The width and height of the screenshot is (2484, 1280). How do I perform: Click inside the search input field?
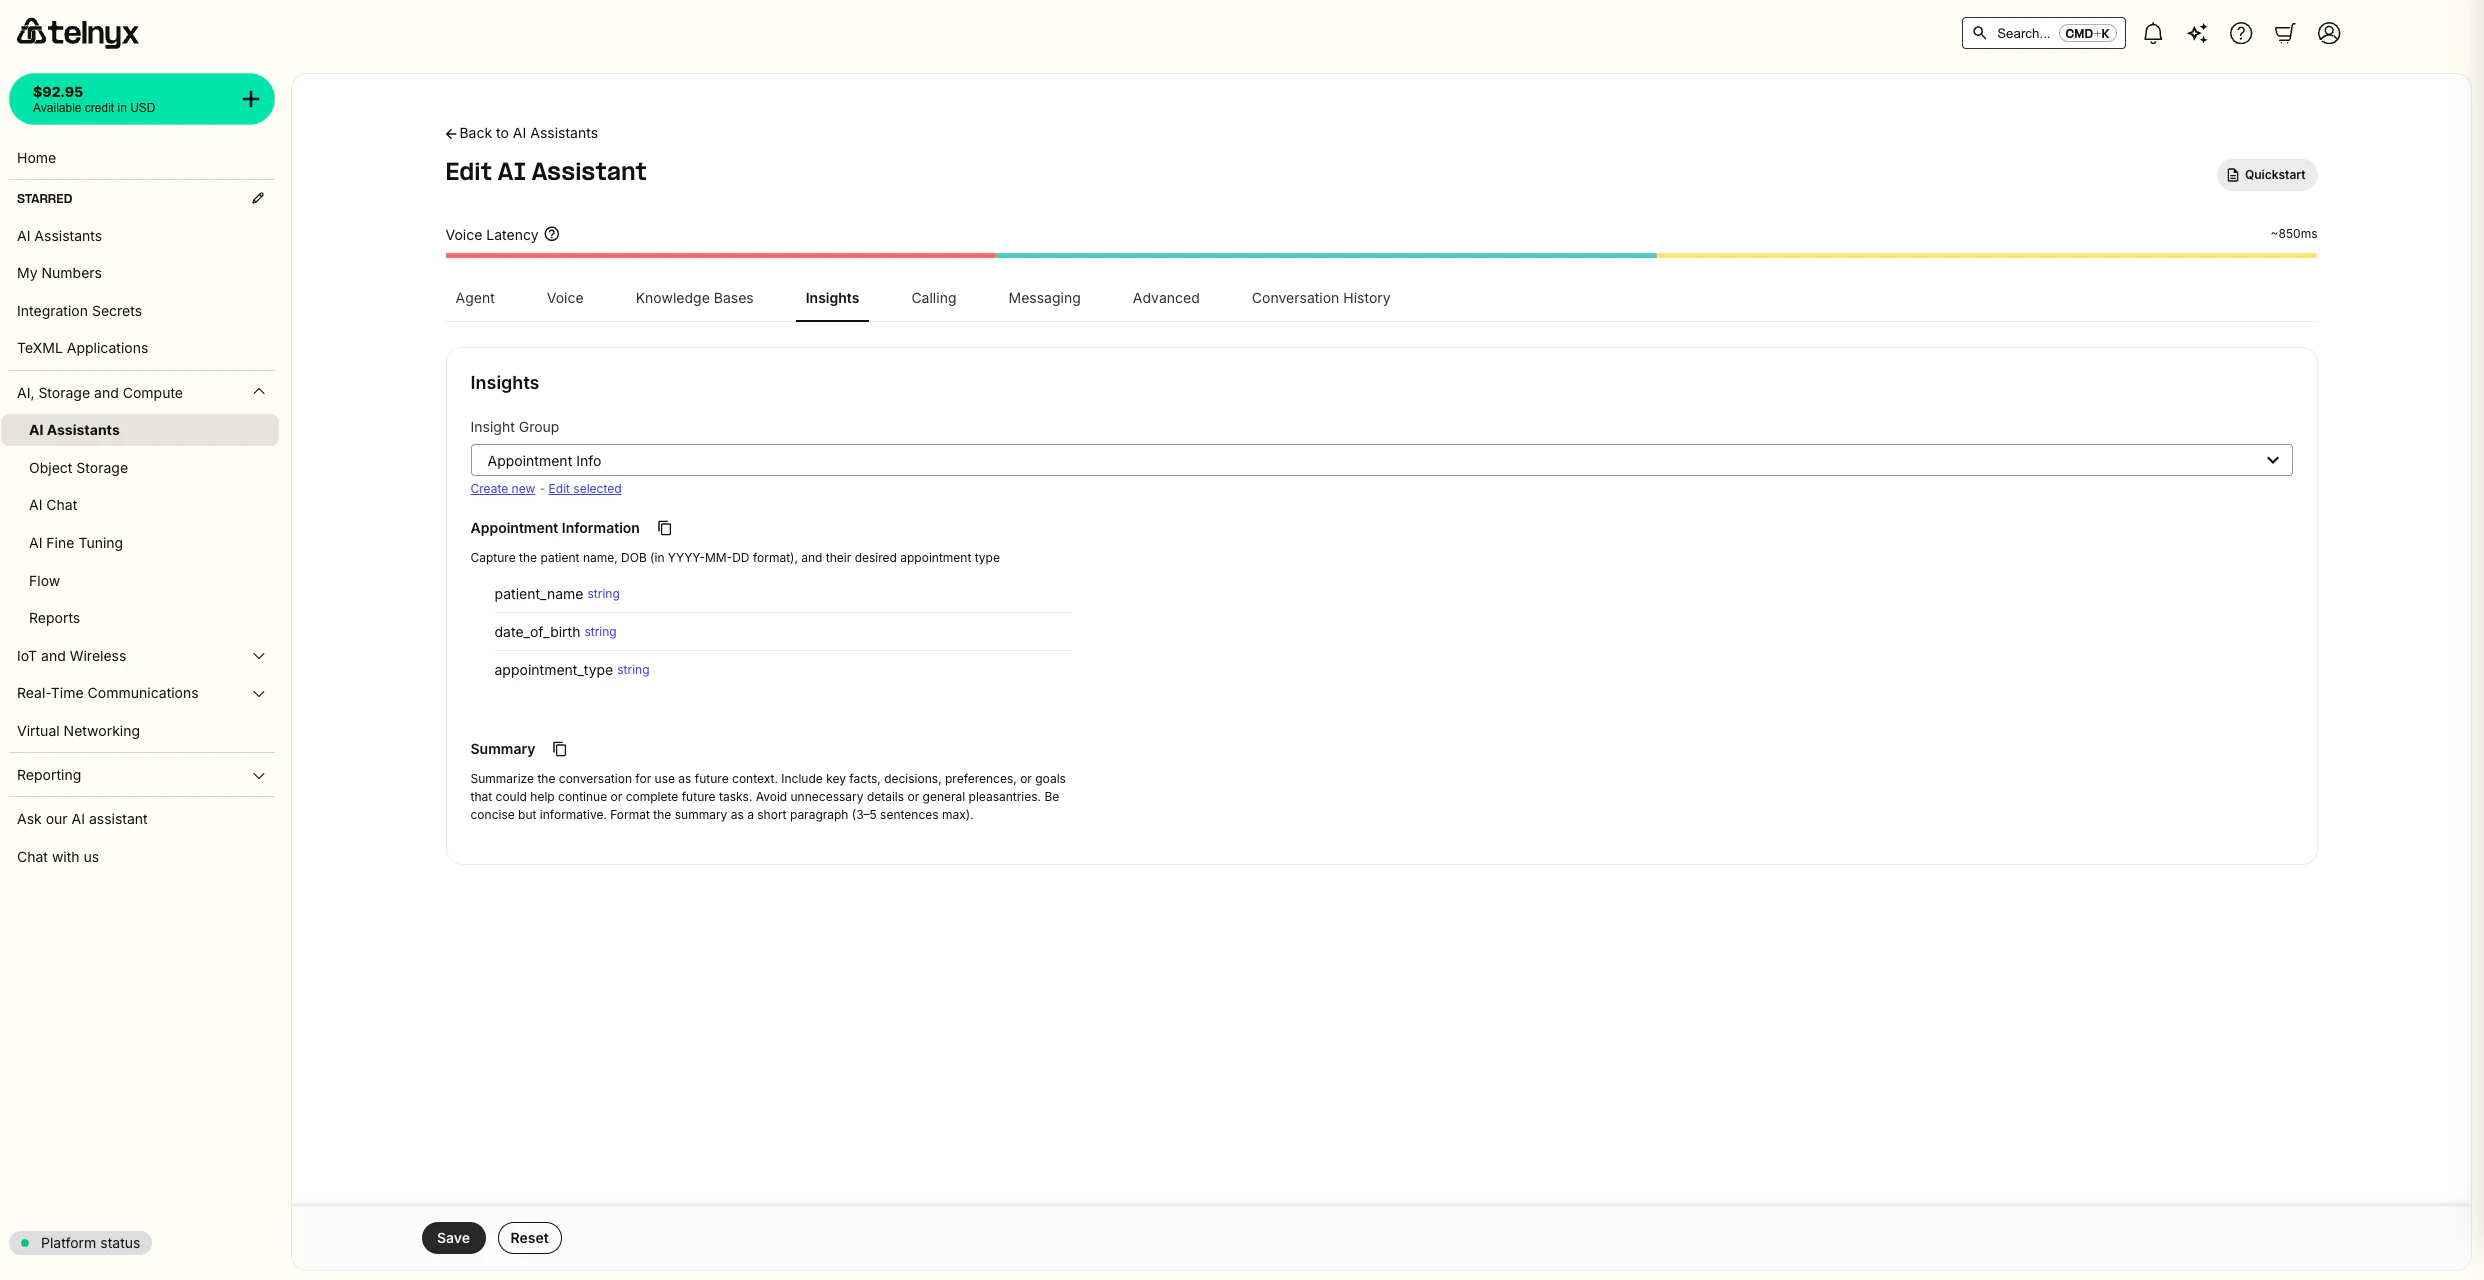click(x=2025, y=33)
